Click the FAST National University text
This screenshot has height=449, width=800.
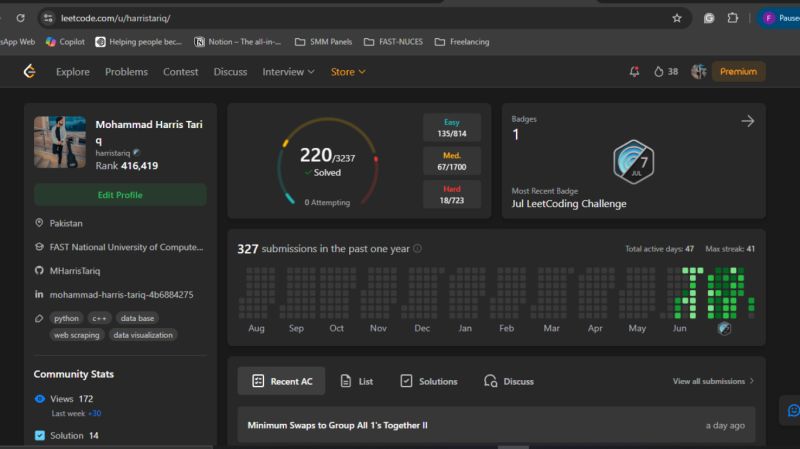pos(126,247)
